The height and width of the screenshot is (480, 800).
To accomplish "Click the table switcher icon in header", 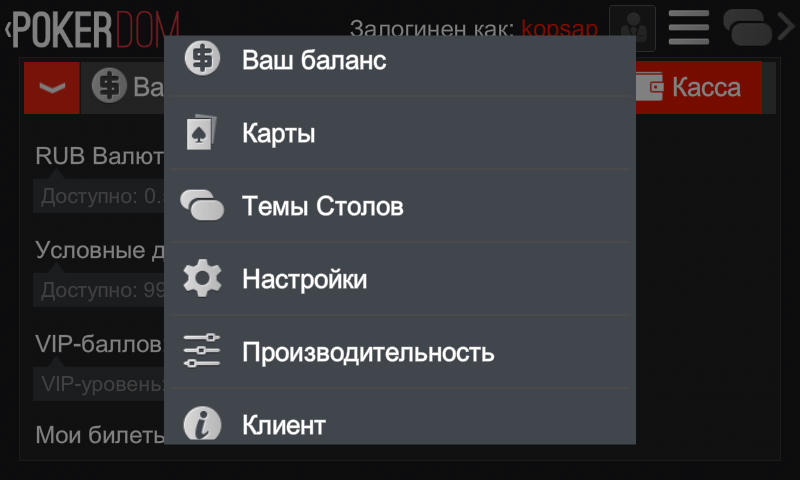I will (747, 28).
